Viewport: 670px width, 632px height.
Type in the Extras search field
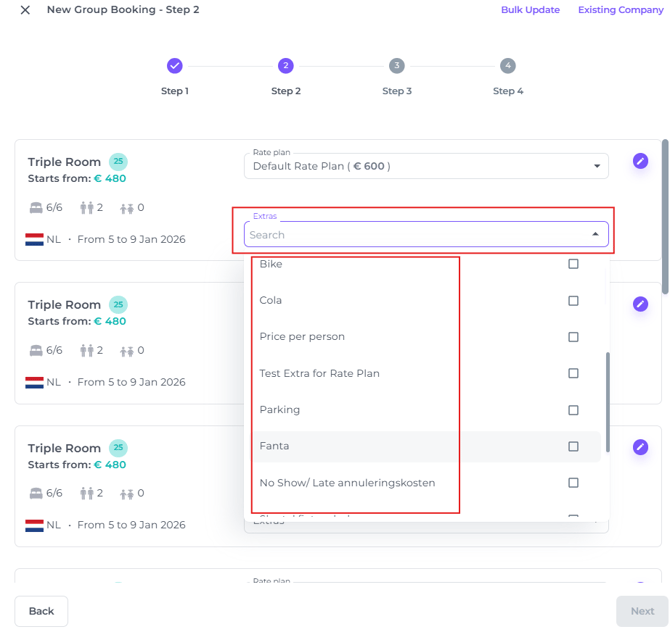pos(410,235)
